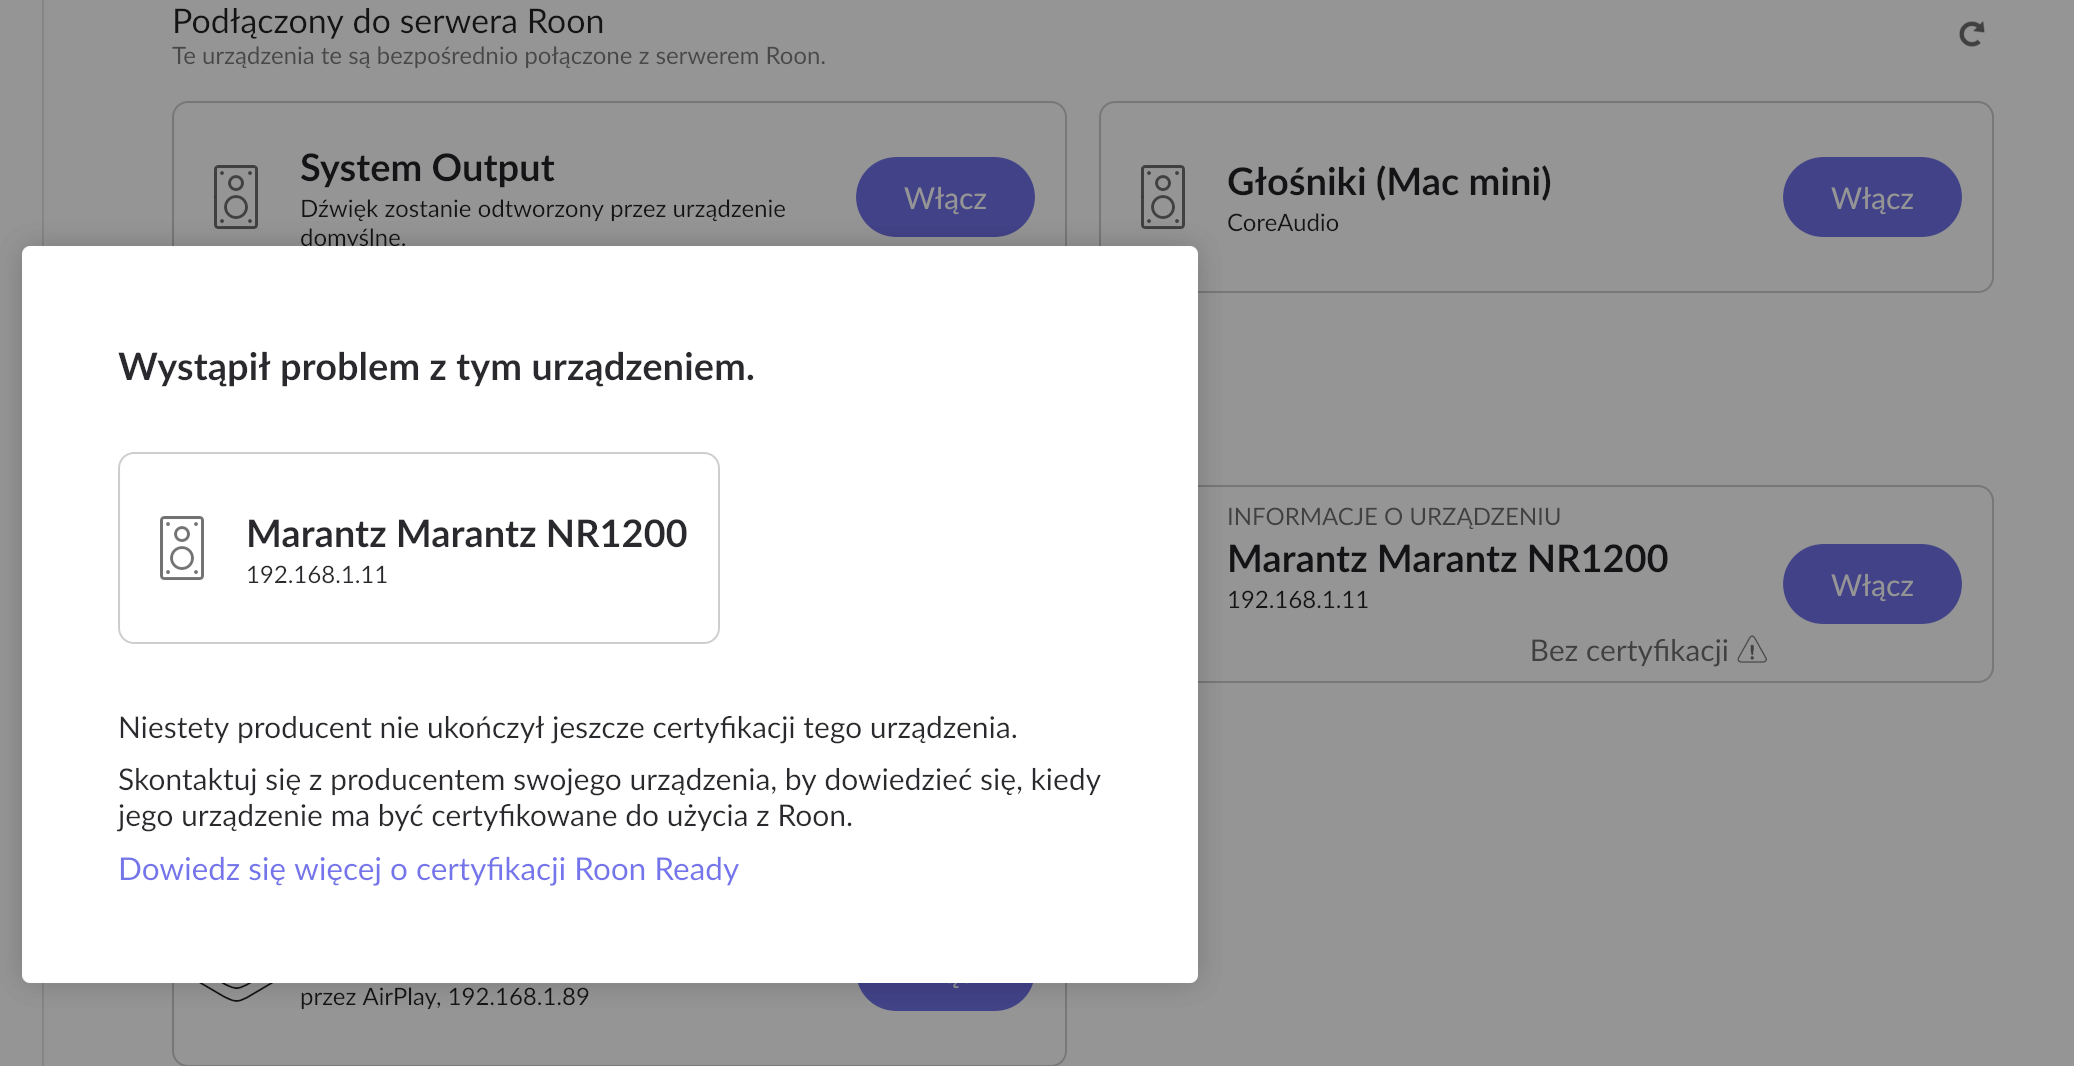Enable Głośniki (Mac mini) with Włącz button

tap(1872, 197)
